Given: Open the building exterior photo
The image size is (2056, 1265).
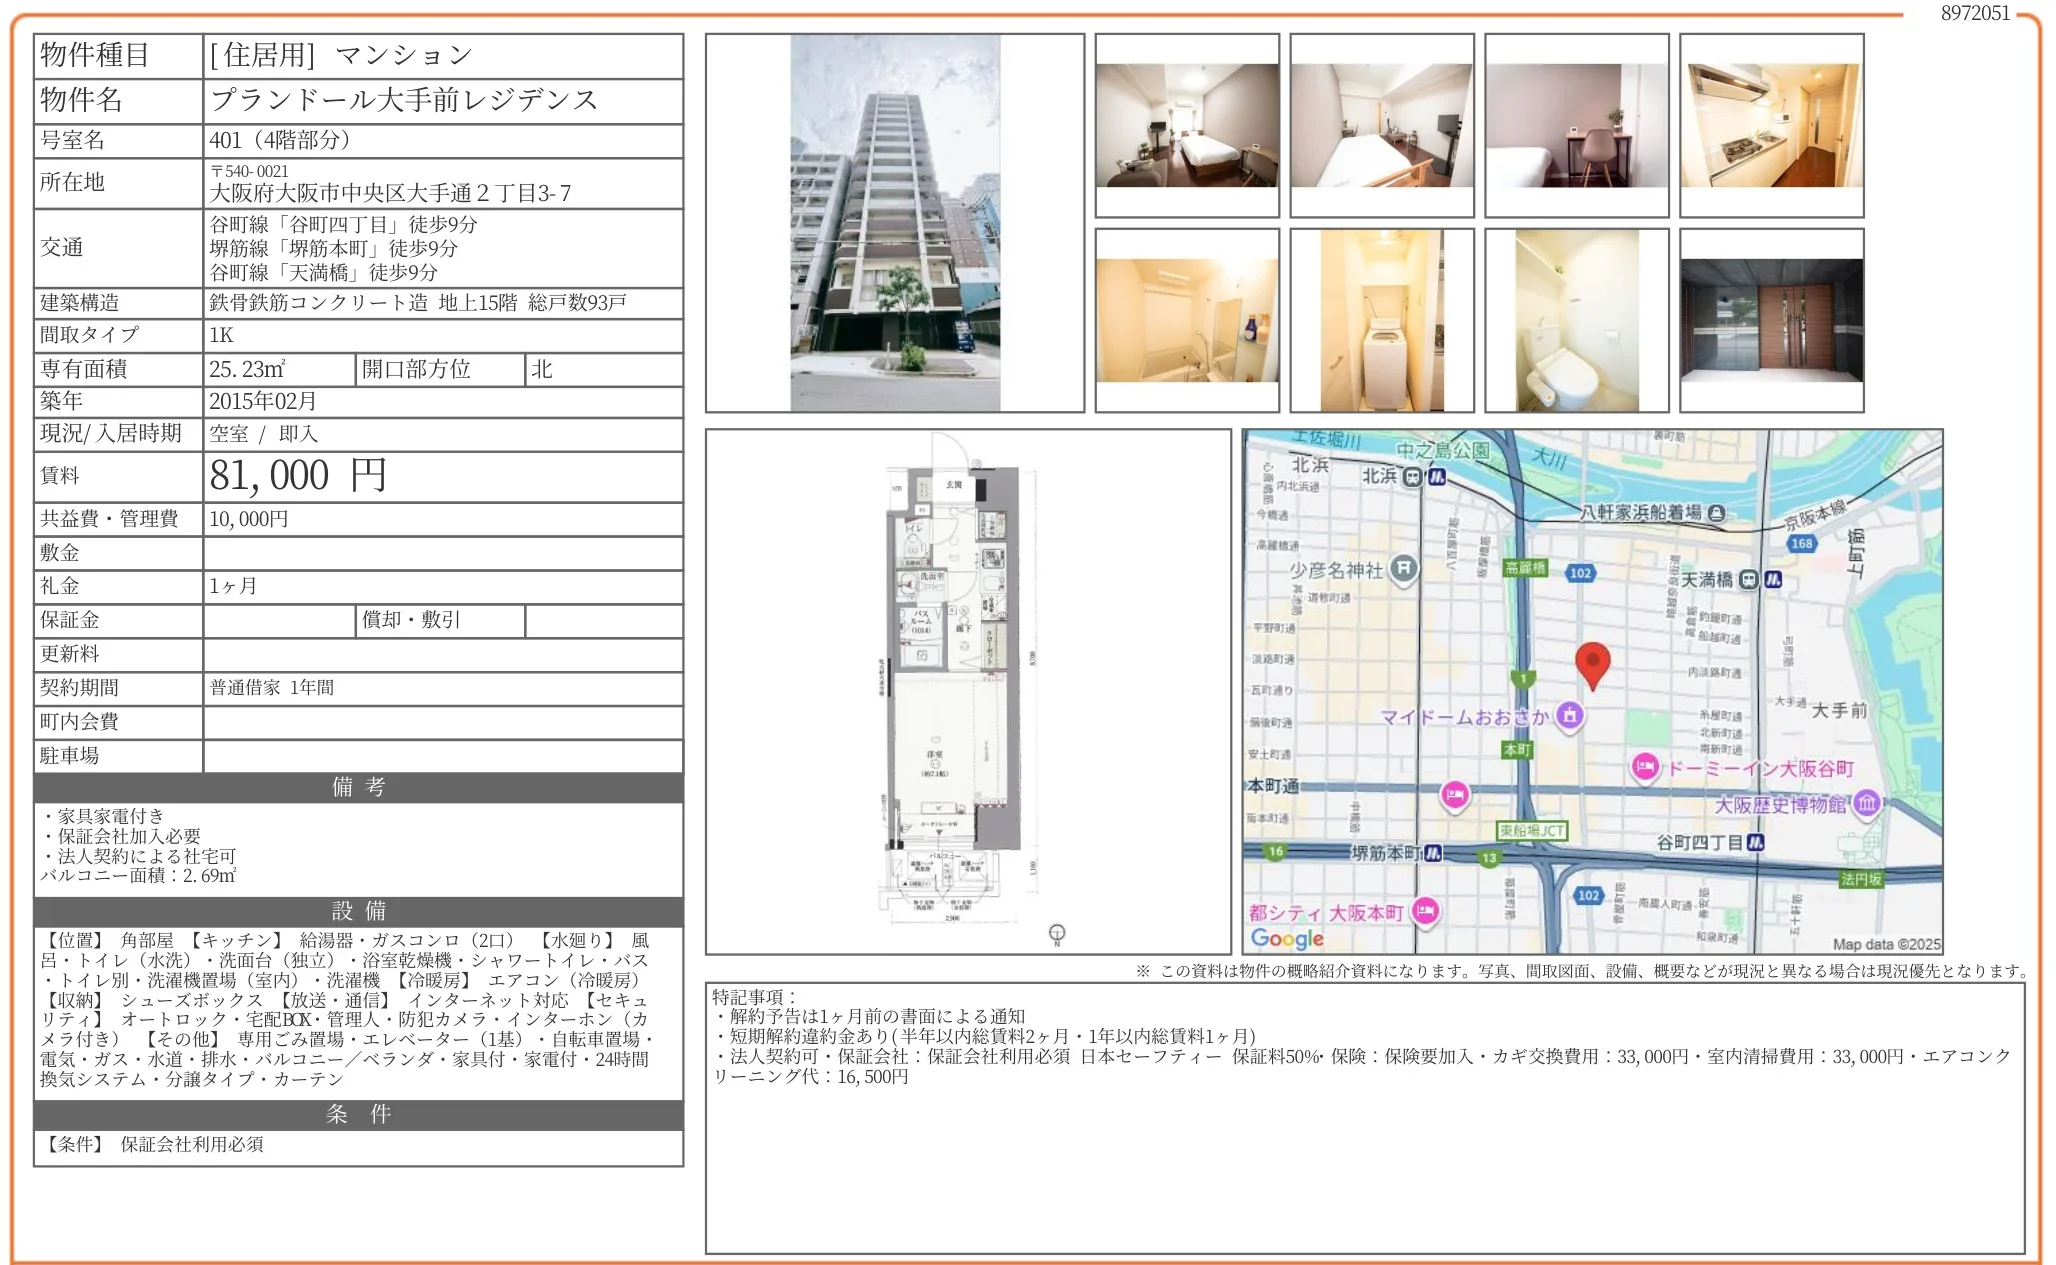Looking at the screenshot, I should 894,223.
